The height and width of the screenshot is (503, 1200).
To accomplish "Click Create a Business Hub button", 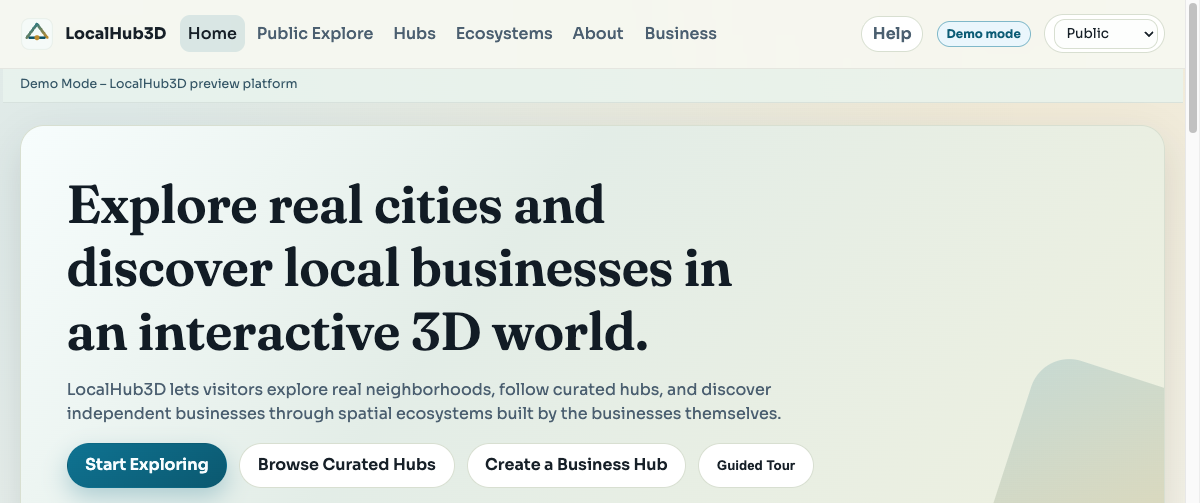I will [576, 465].
